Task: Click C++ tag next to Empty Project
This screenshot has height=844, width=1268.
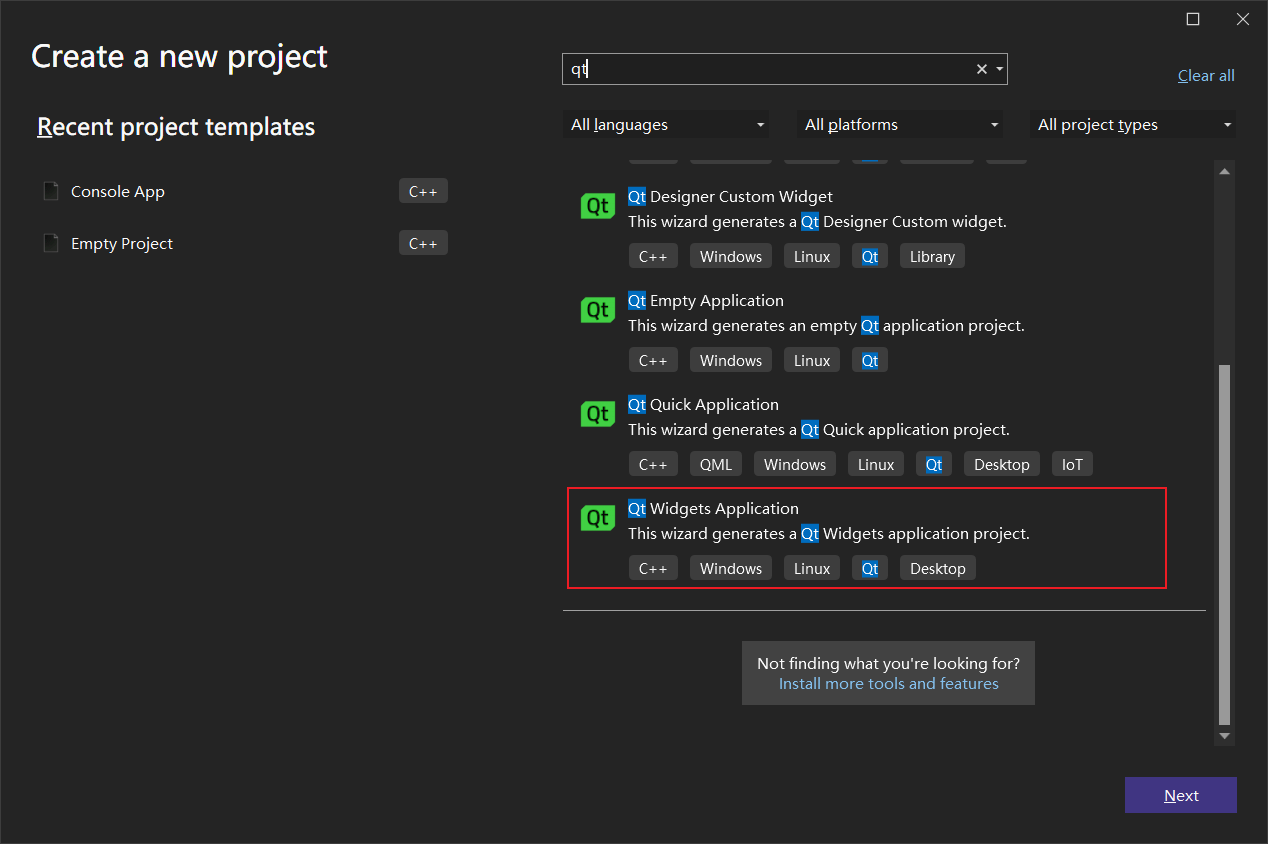Action: (423, 243)
